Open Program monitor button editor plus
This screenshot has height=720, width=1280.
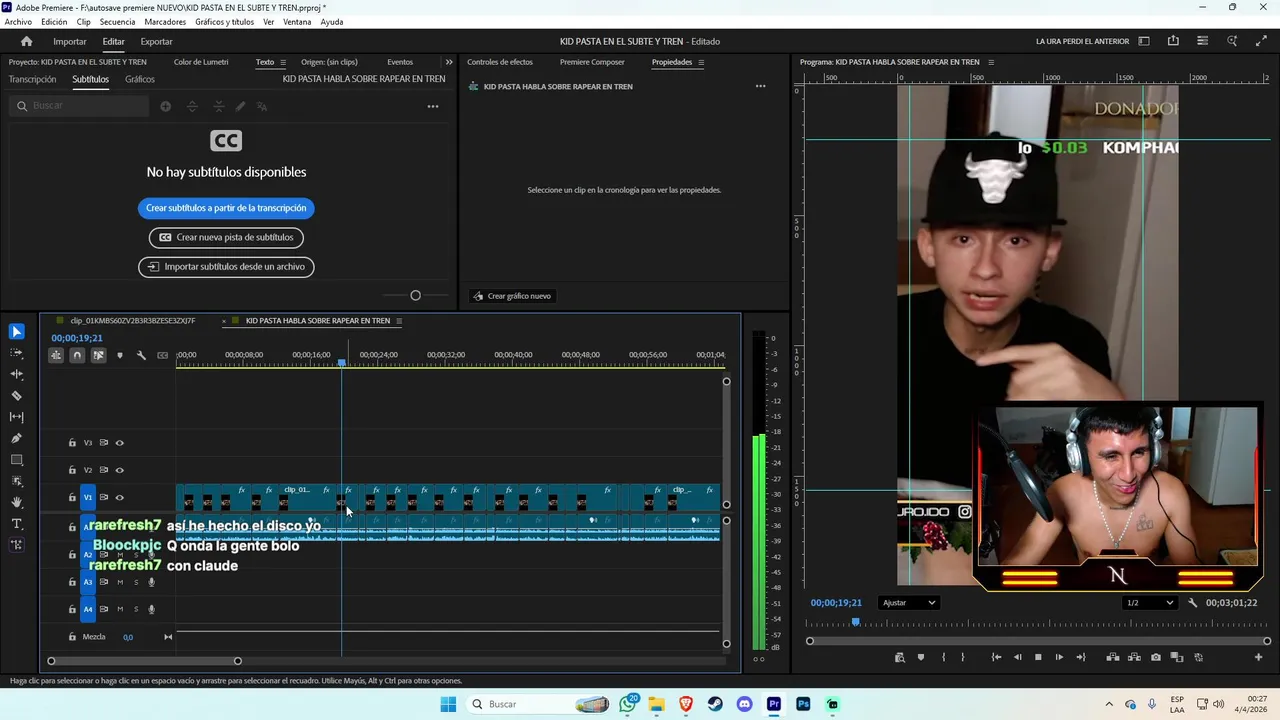[x=1259, y=657]
